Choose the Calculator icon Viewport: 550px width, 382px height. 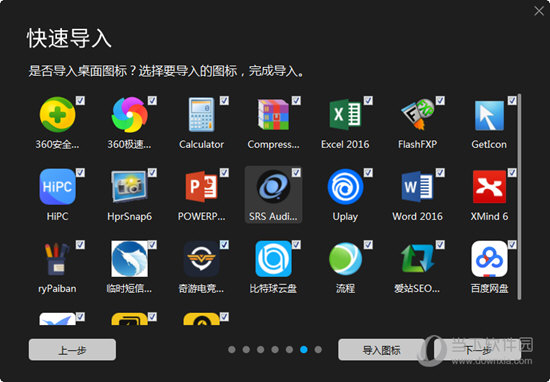201,114
